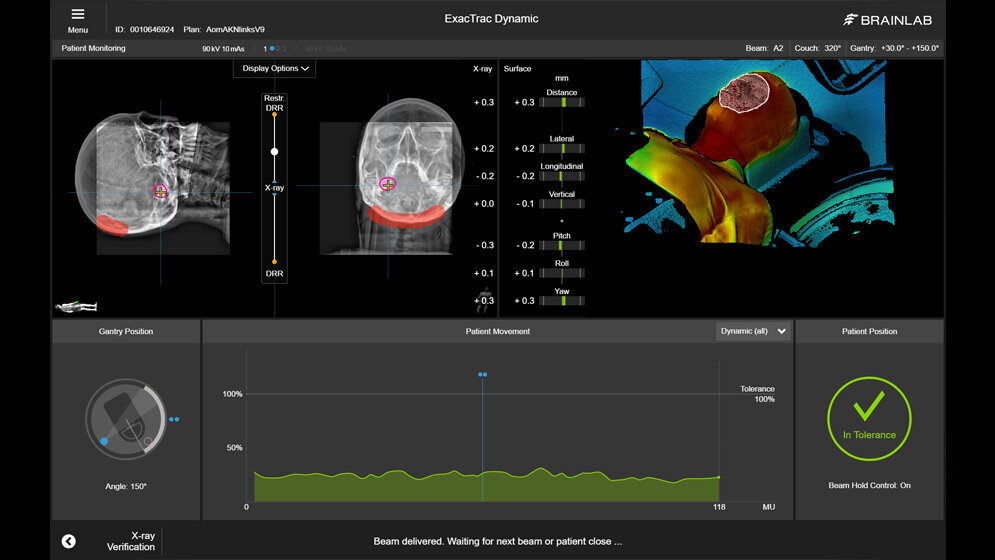Viewport: 995px width, 560px height.
Task: Click the blue dots beside gantry dial
Action: coord(174,419)
